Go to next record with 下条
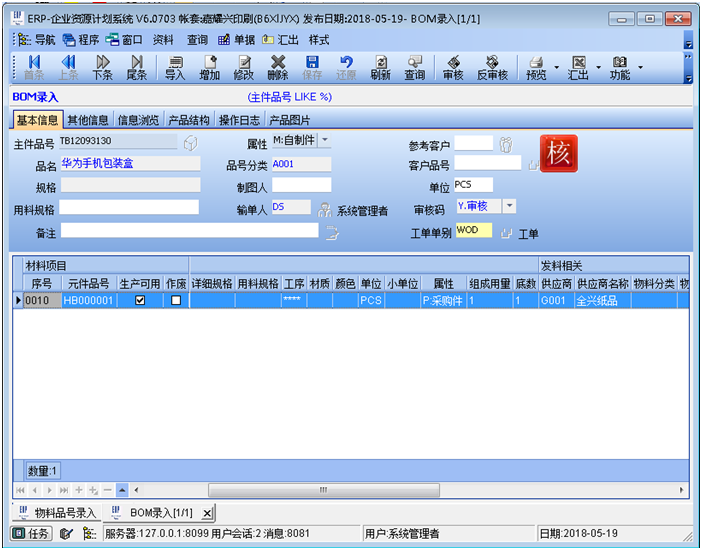This screenshot has height=550, width=702. tap(102, 67)
